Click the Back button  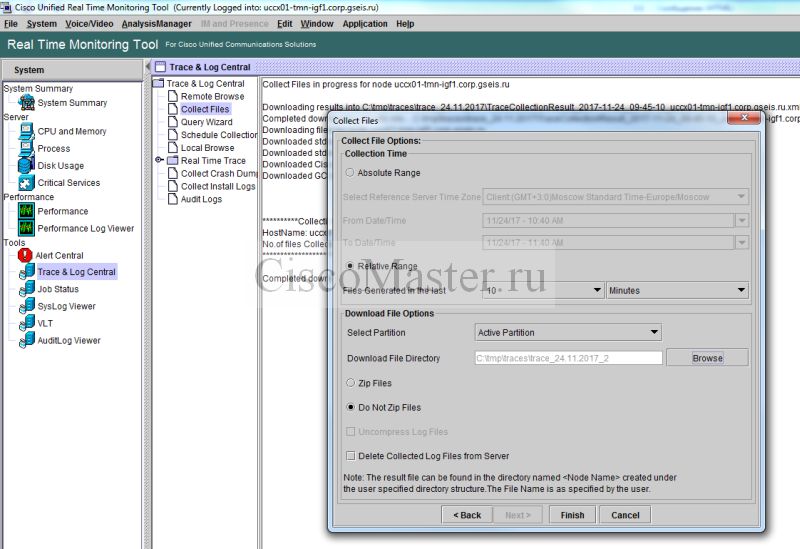pyautogui.click(x=467, y=515)
